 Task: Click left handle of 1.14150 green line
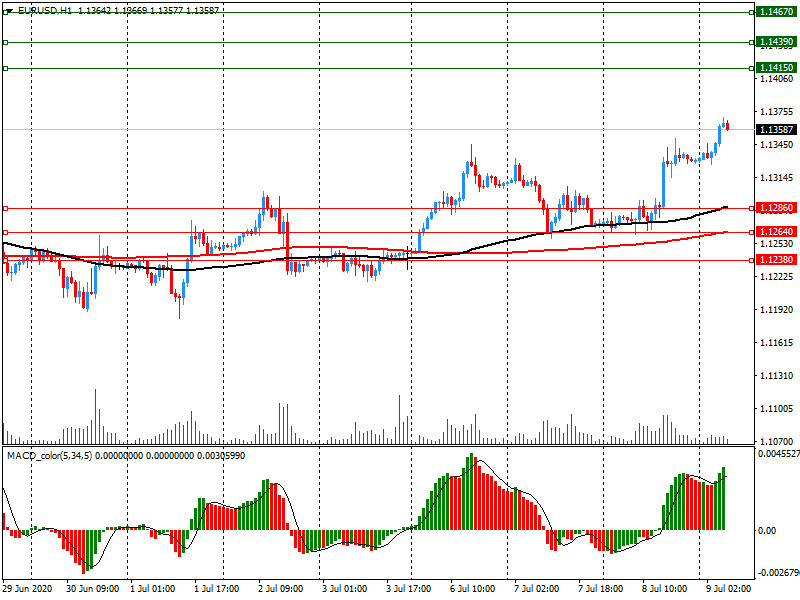pos(5,68)
